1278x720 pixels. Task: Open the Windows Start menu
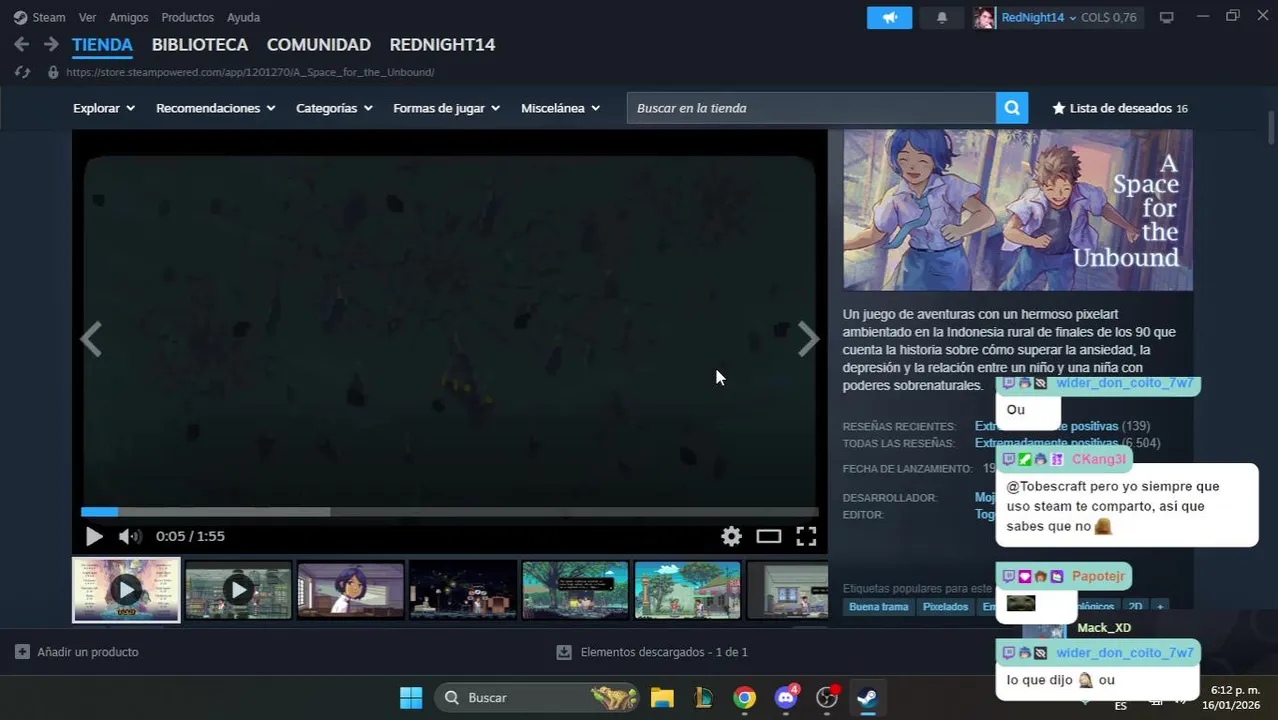pyautogui.click(x=410, y=697)
